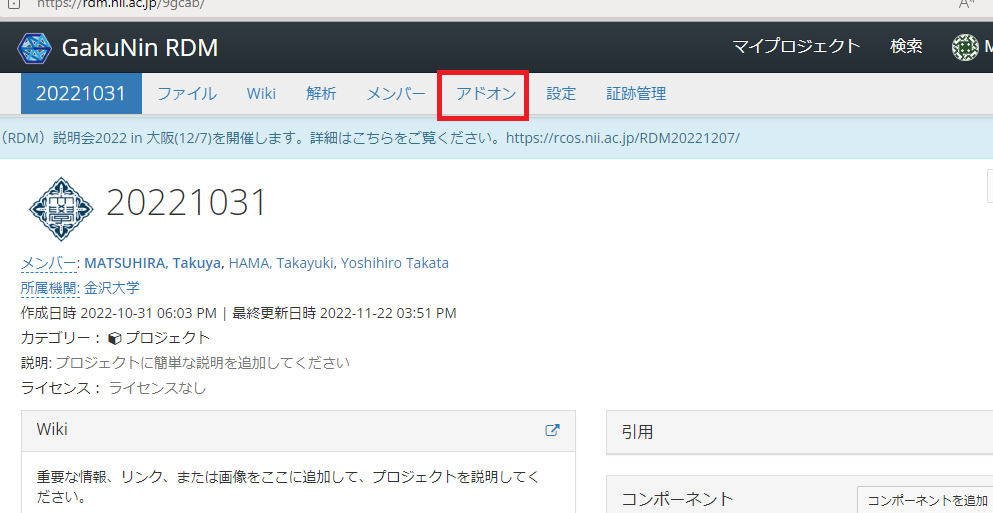Click the メンバー label link

(48, 263)
